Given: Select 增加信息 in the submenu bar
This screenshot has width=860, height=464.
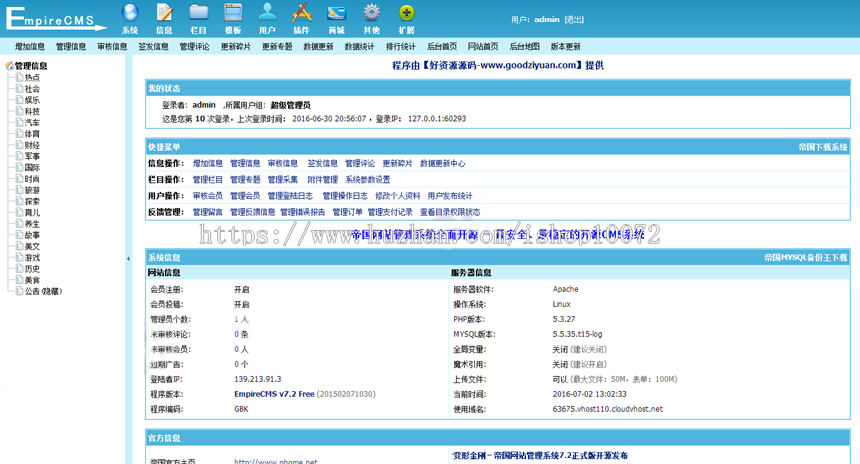Looking at the screenshot, I should [x=30, y=47].
